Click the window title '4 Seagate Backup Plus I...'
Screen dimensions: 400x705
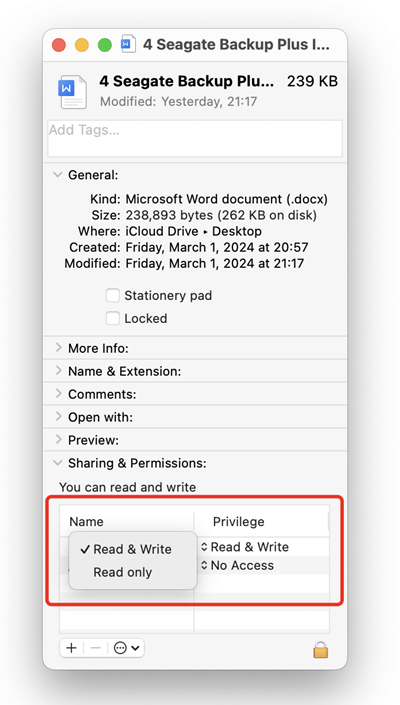click(236, 45)
